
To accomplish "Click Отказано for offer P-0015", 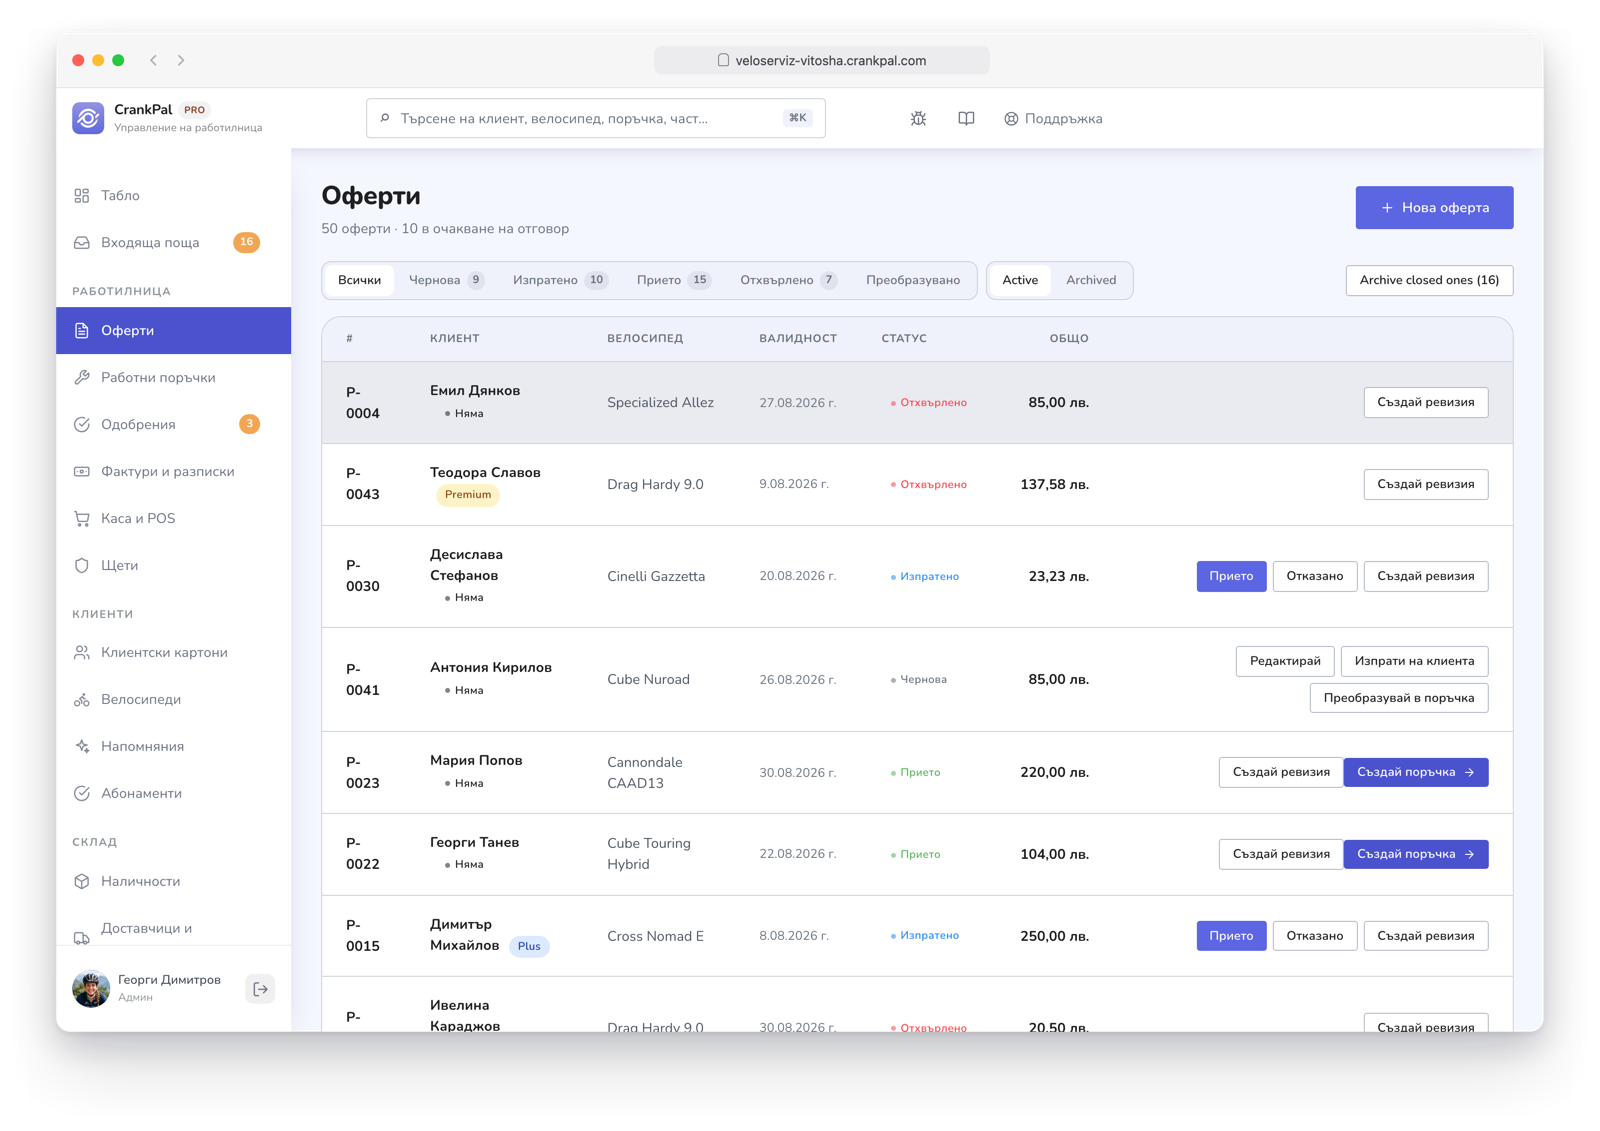I will (x=1314, y=937).
